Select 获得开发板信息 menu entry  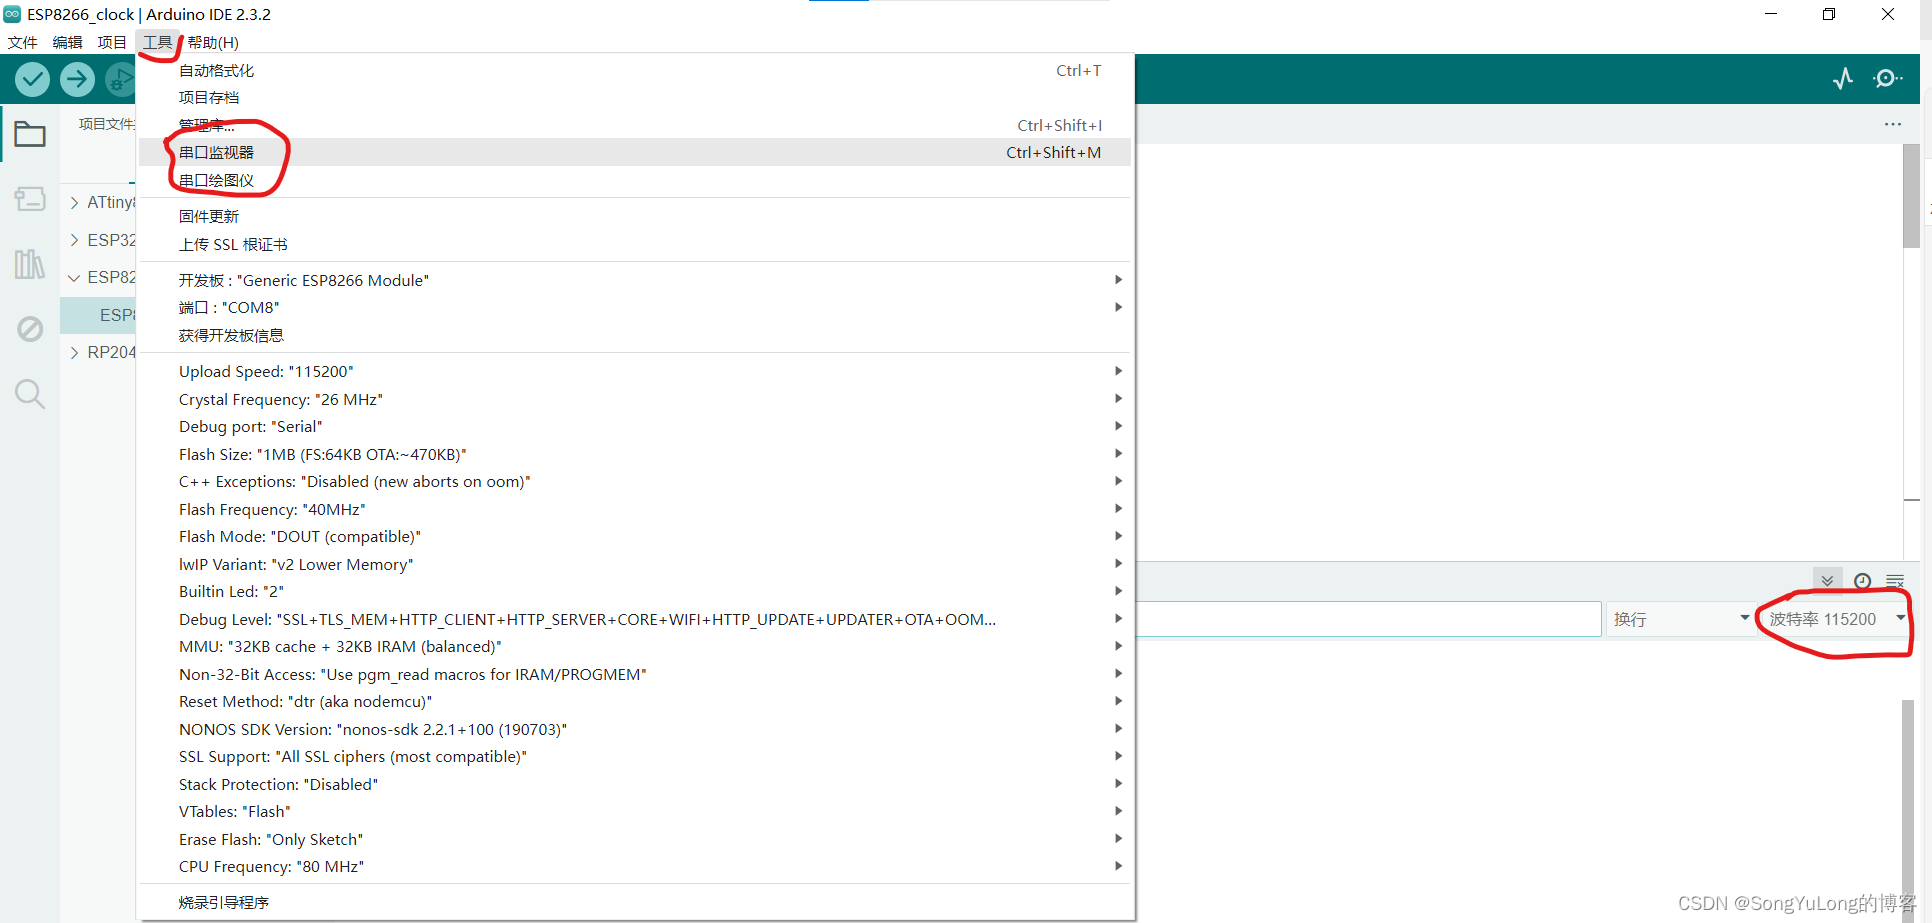pos(635,335)
